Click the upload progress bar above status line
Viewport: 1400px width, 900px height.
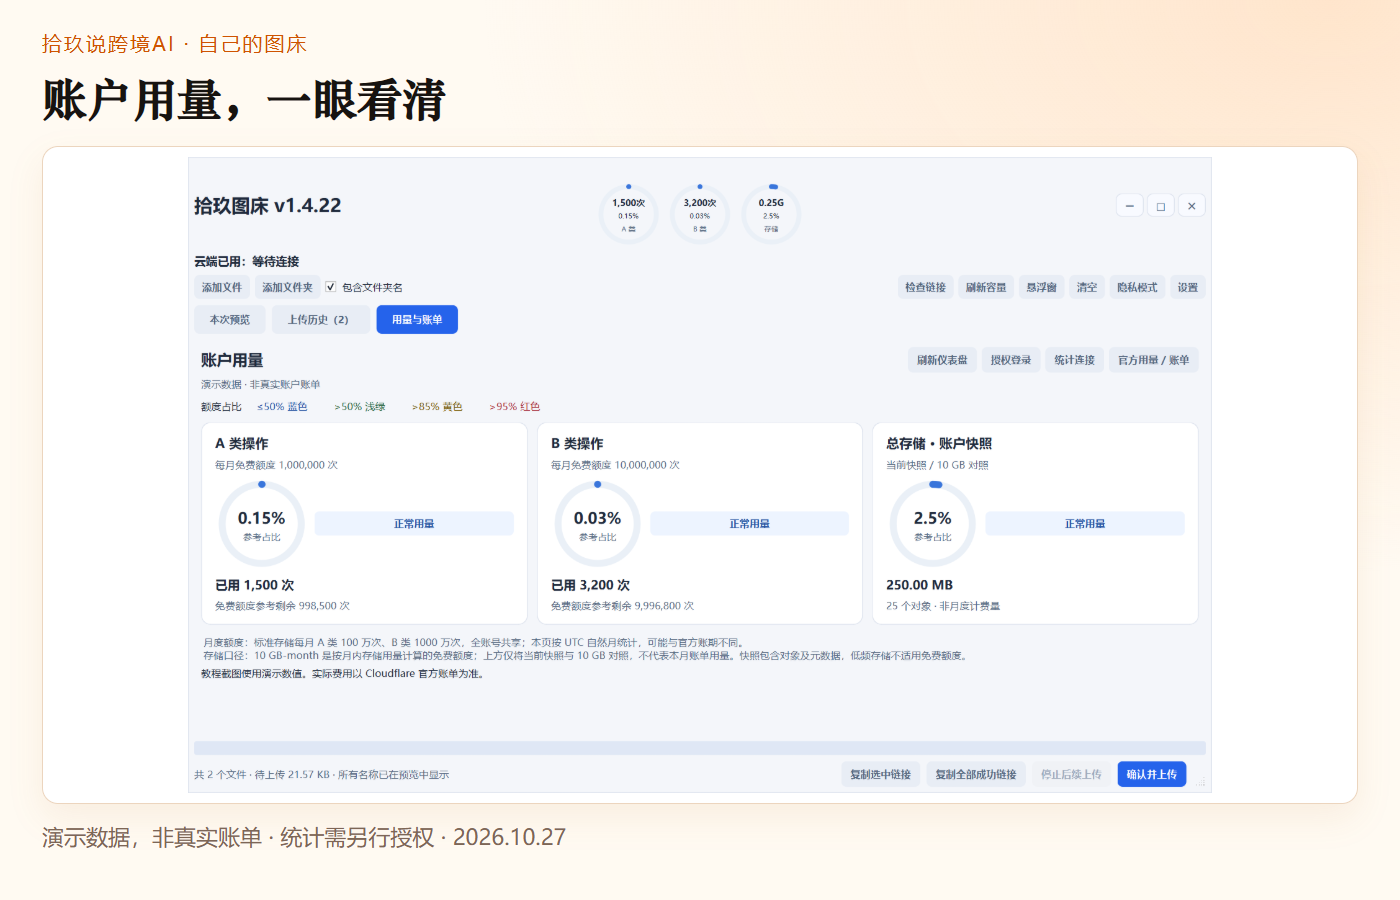point(700,748)
